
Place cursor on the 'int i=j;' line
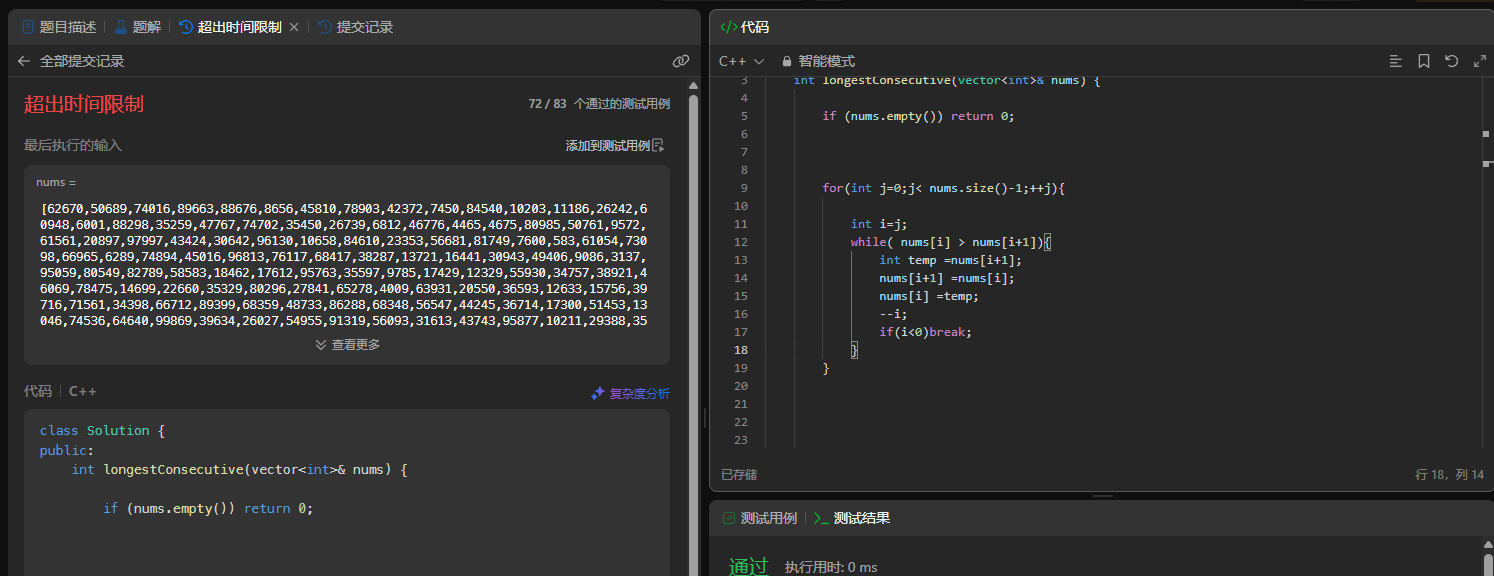click(878, 224)
